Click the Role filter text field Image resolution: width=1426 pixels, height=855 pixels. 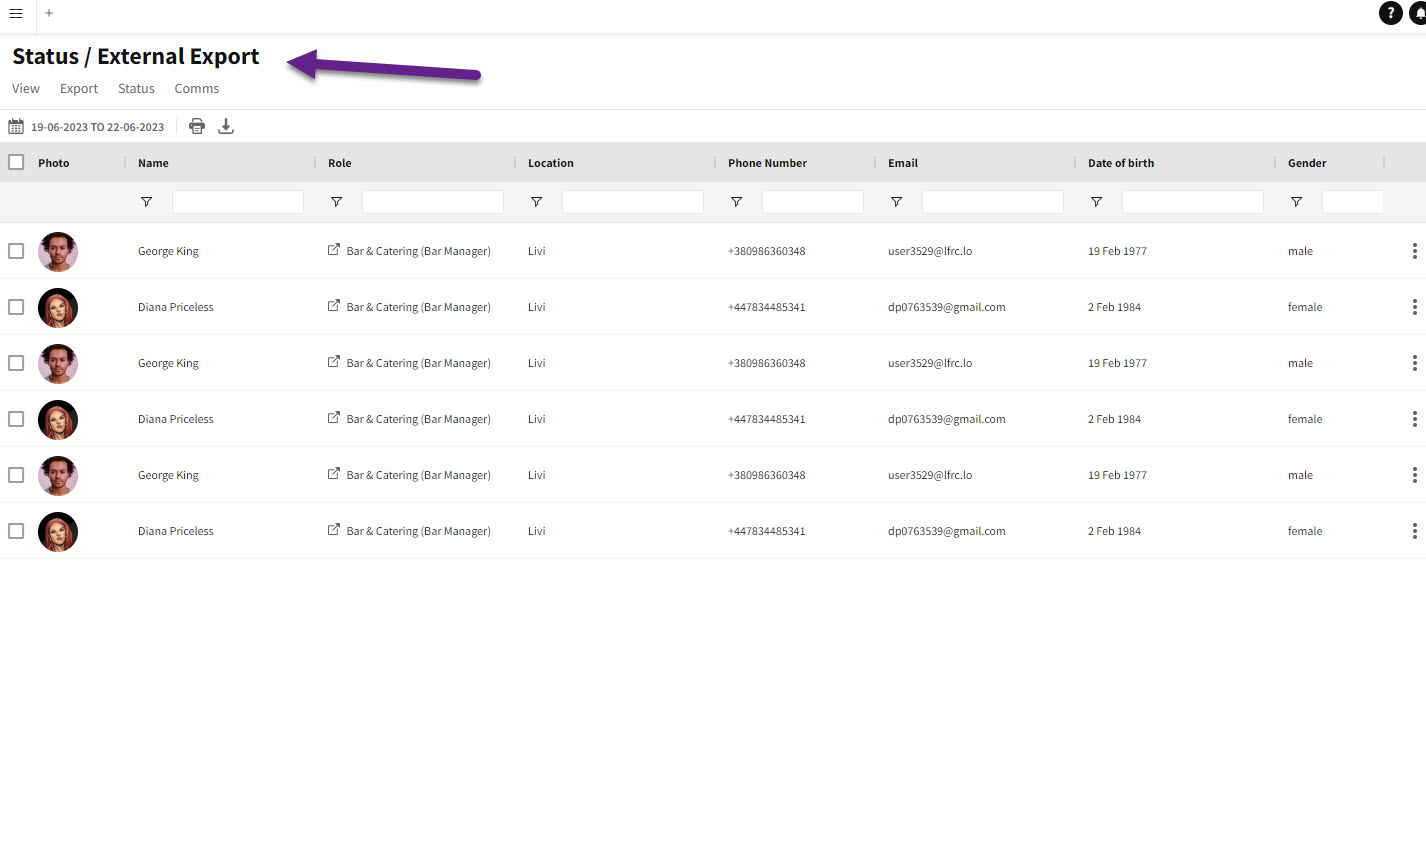432,202
